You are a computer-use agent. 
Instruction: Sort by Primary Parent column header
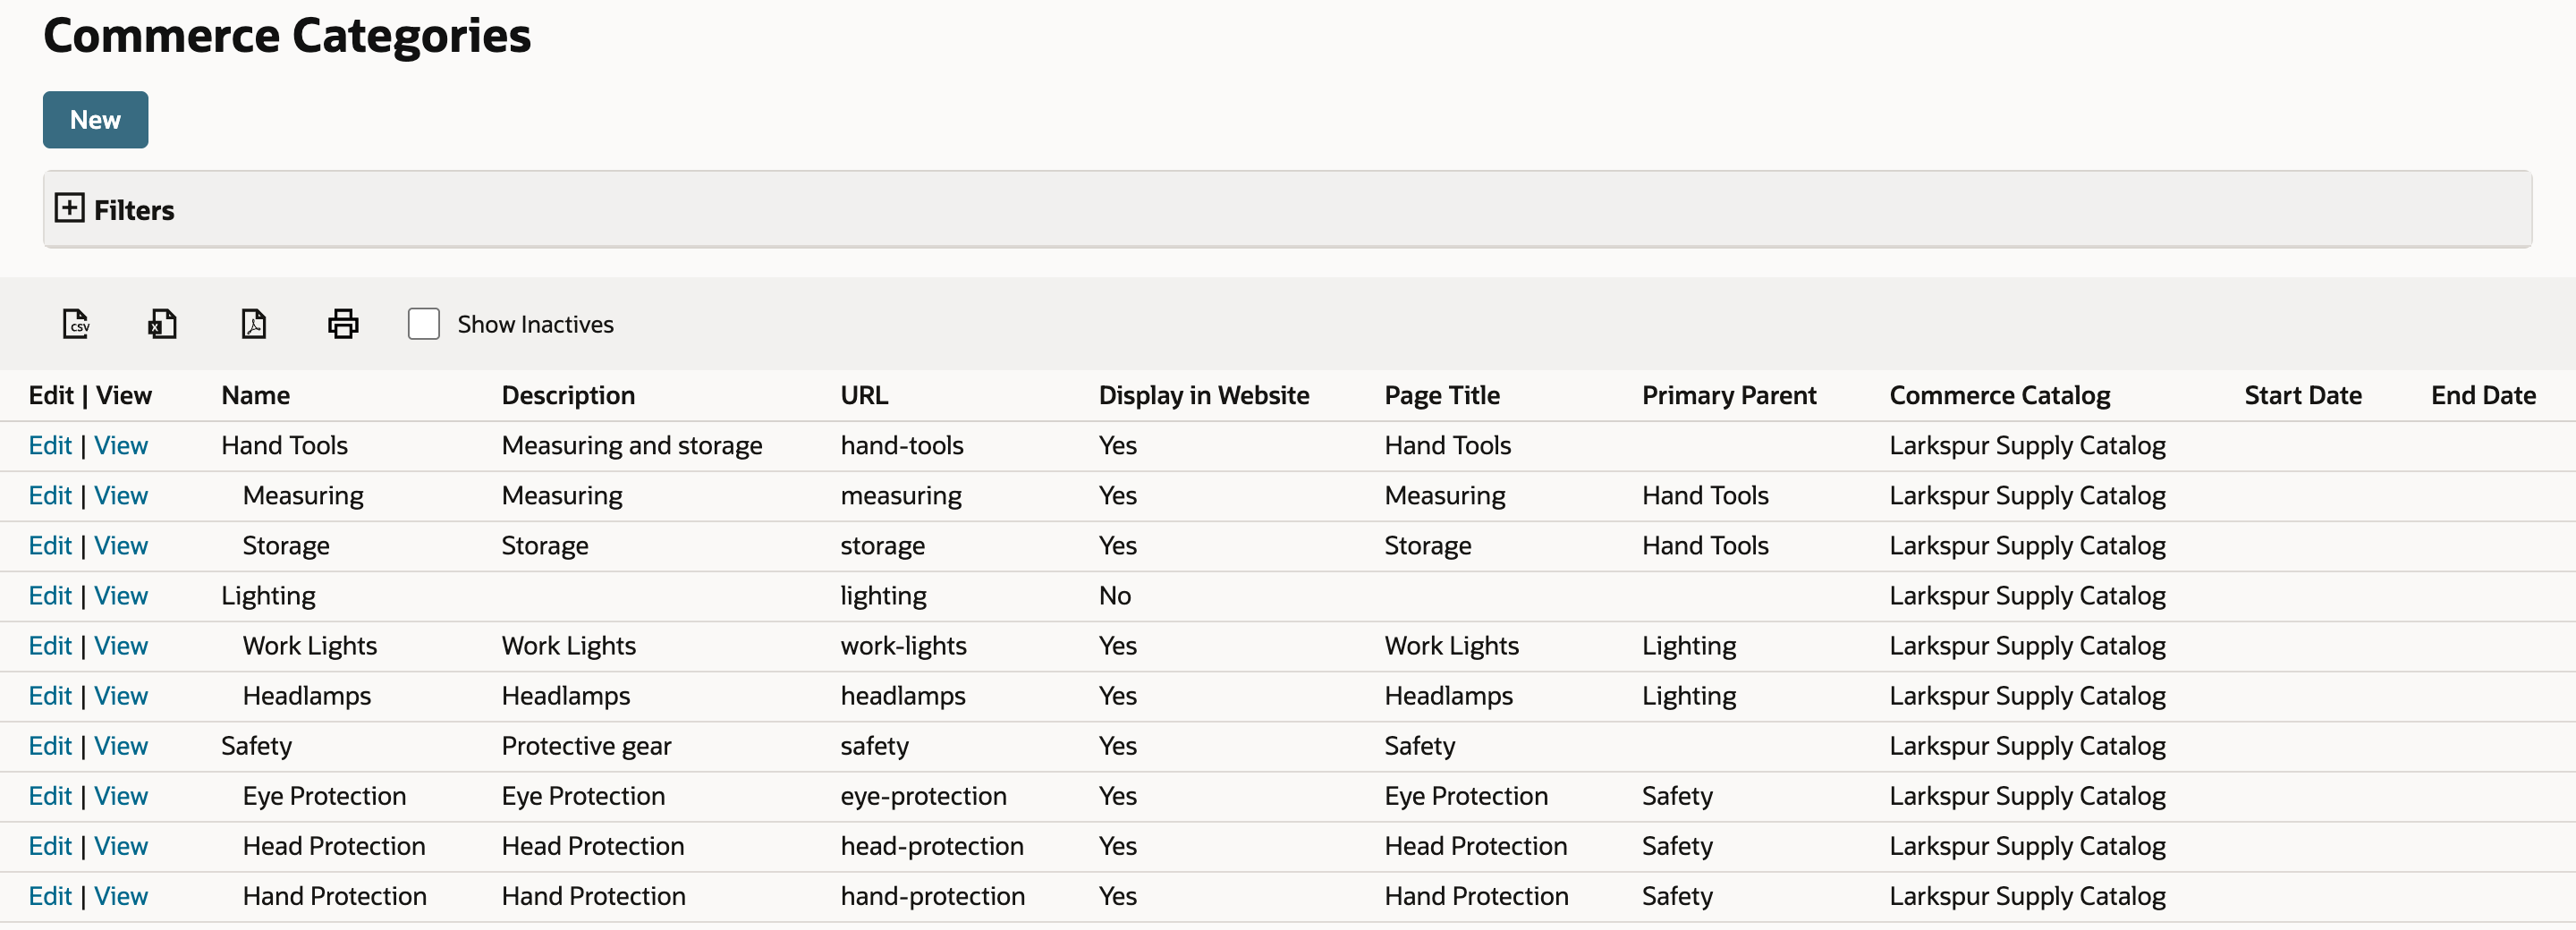(1729, 396)
